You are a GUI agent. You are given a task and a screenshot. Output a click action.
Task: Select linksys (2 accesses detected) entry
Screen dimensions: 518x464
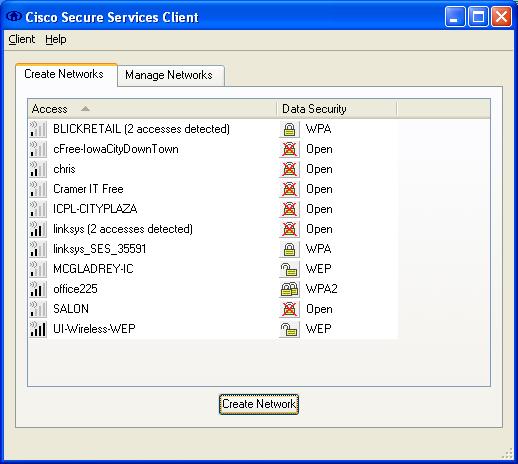tap(123, 229)
